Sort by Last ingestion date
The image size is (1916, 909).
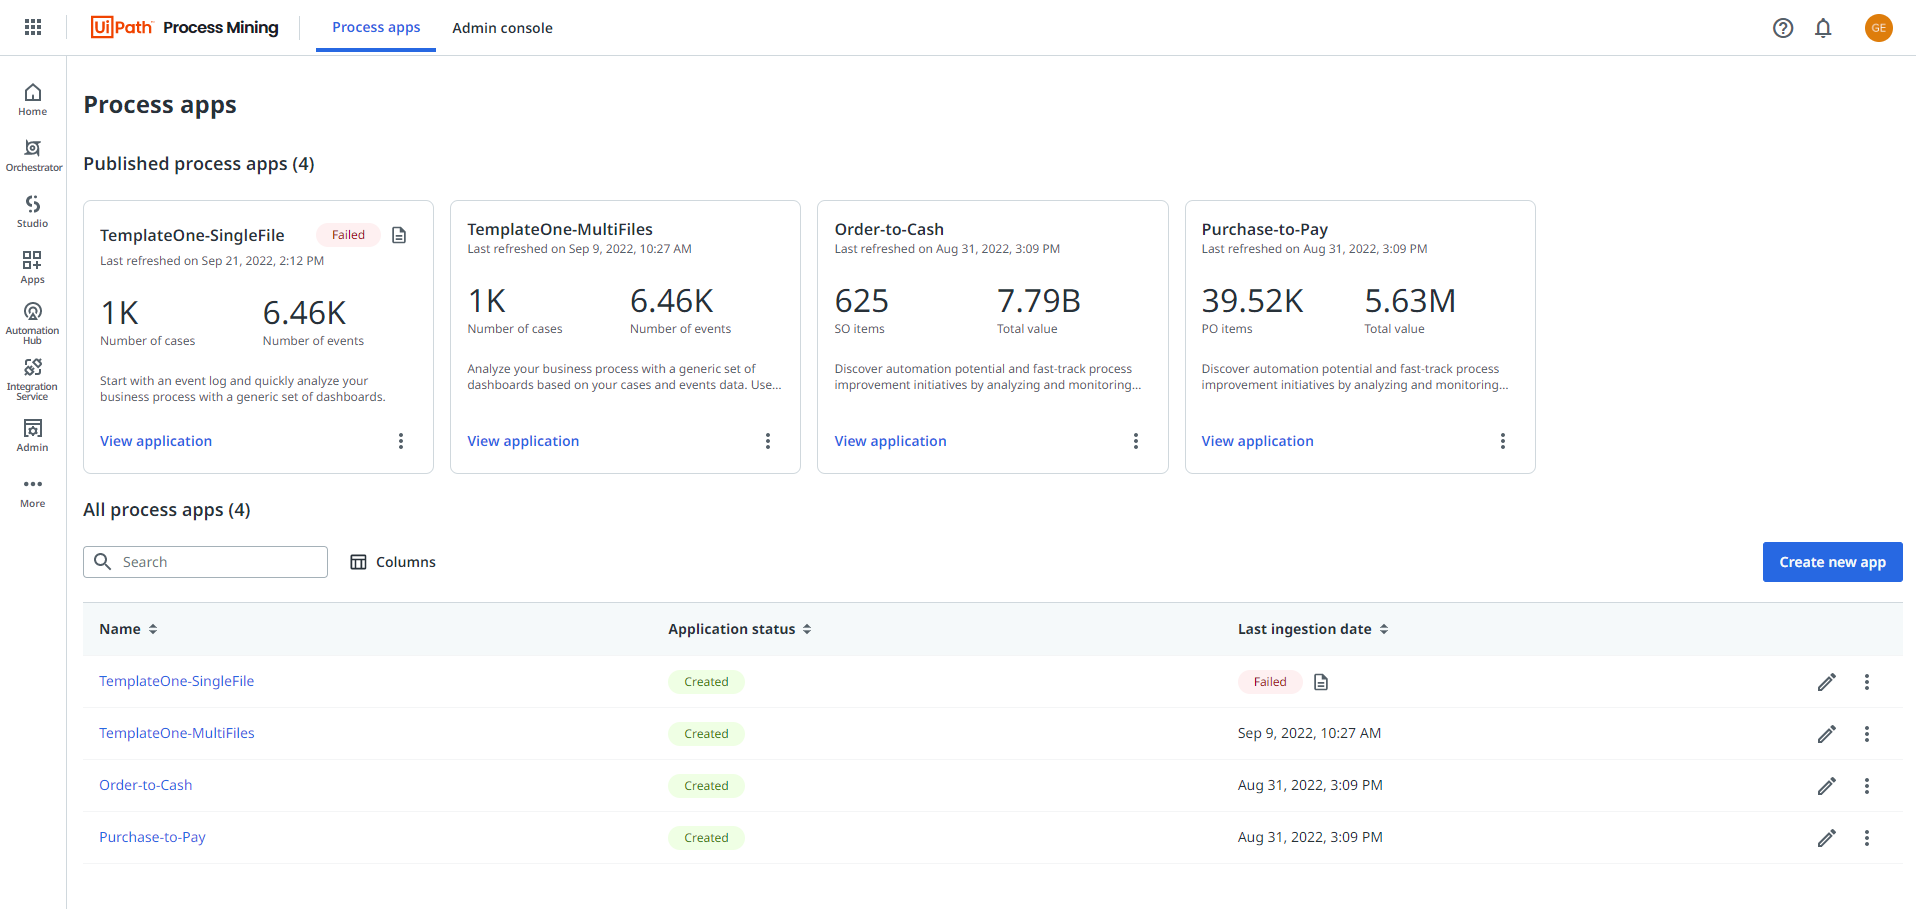tap(1385, 628)
